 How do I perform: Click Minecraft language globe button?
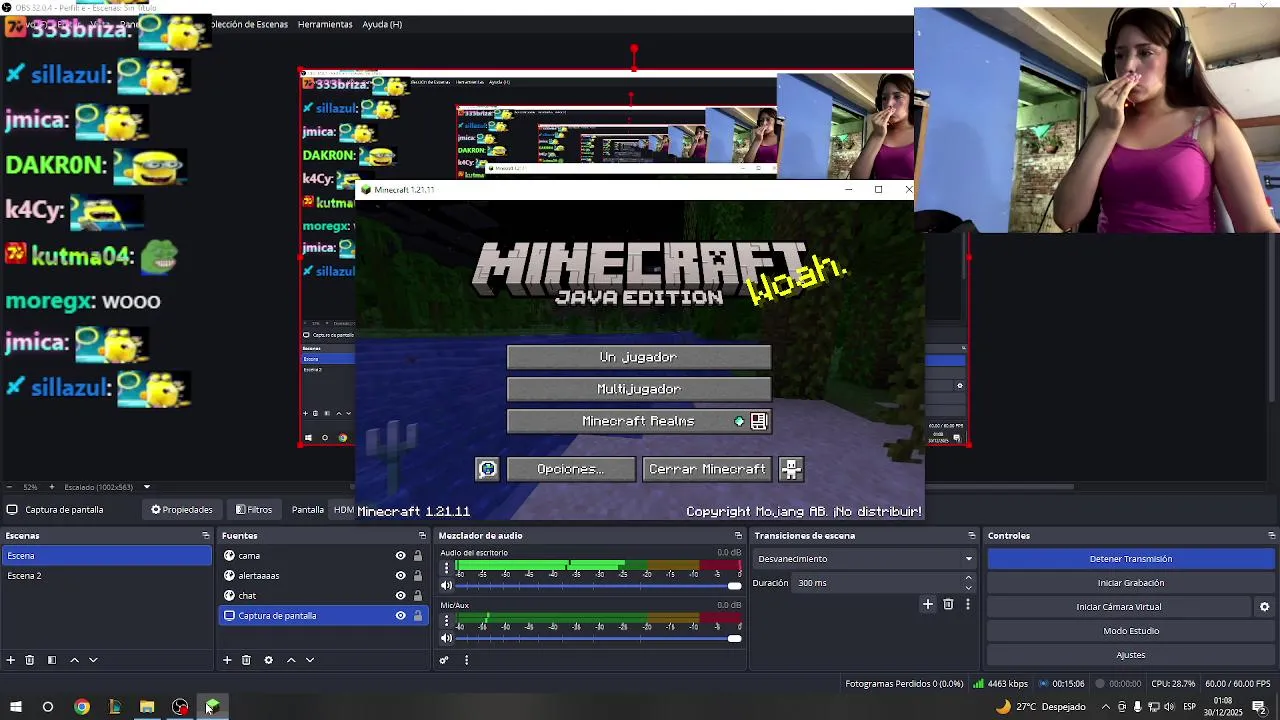tap(487, 469)
